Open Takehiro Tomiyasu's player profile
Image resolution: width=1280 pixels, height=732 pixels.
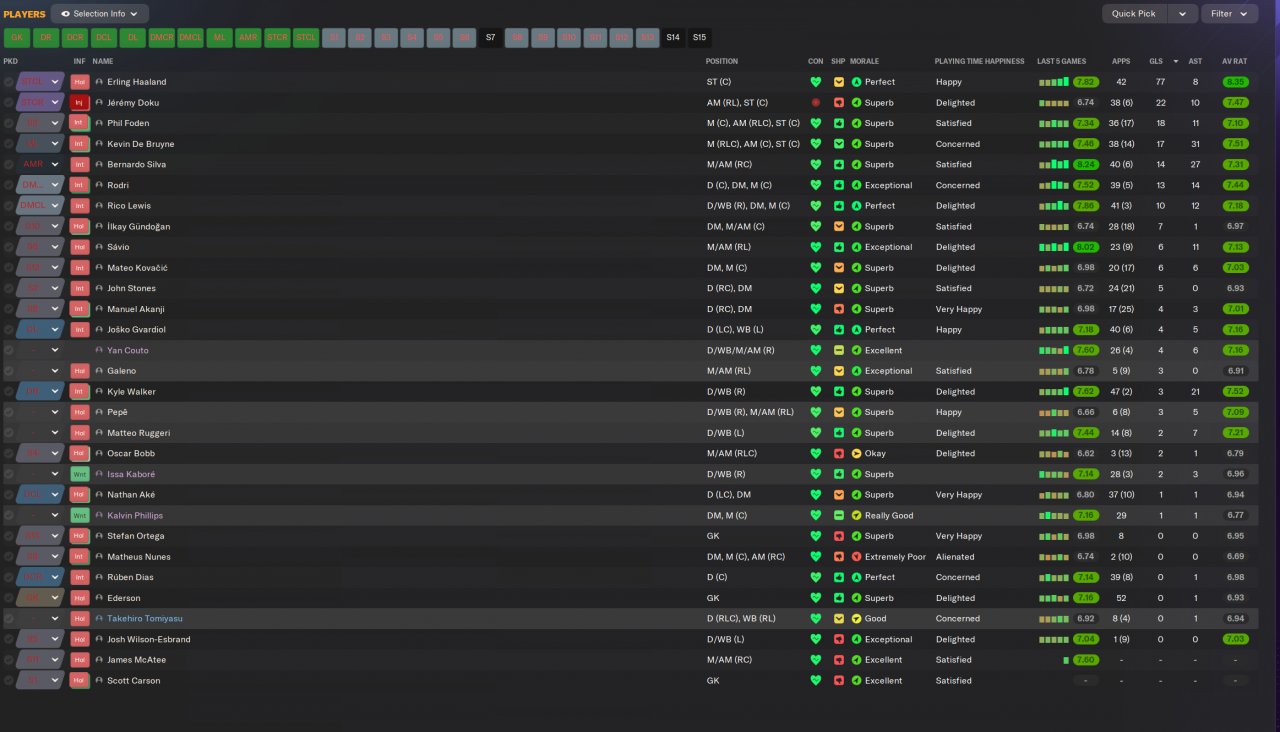pyautogui.click(x=145, y=619)
